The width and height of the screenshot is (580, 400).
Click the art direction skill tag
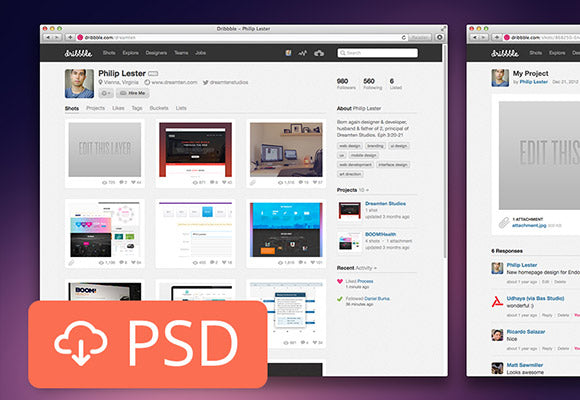pyautogui.click(x=350, y=174)
